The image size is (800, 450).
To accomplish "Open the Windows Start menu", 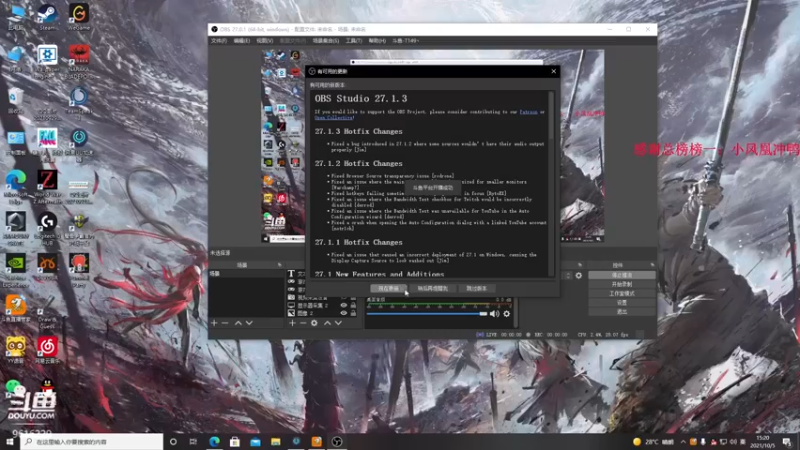I will [9, 442].
